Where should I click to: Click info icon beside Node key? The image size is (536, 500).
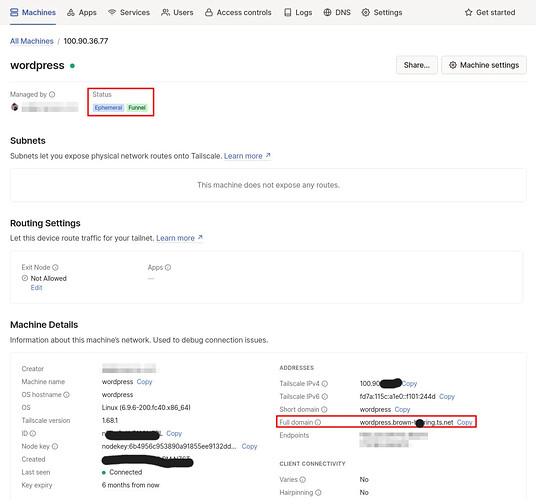[x=55, y=446]
